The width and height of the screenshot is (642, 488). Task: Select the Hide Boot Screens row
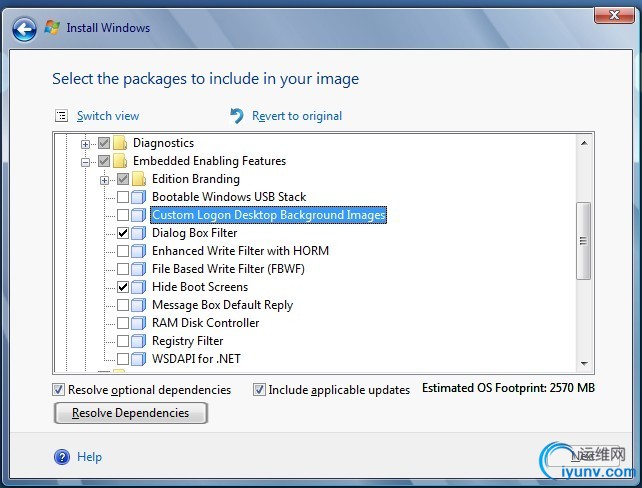point(200,287)
